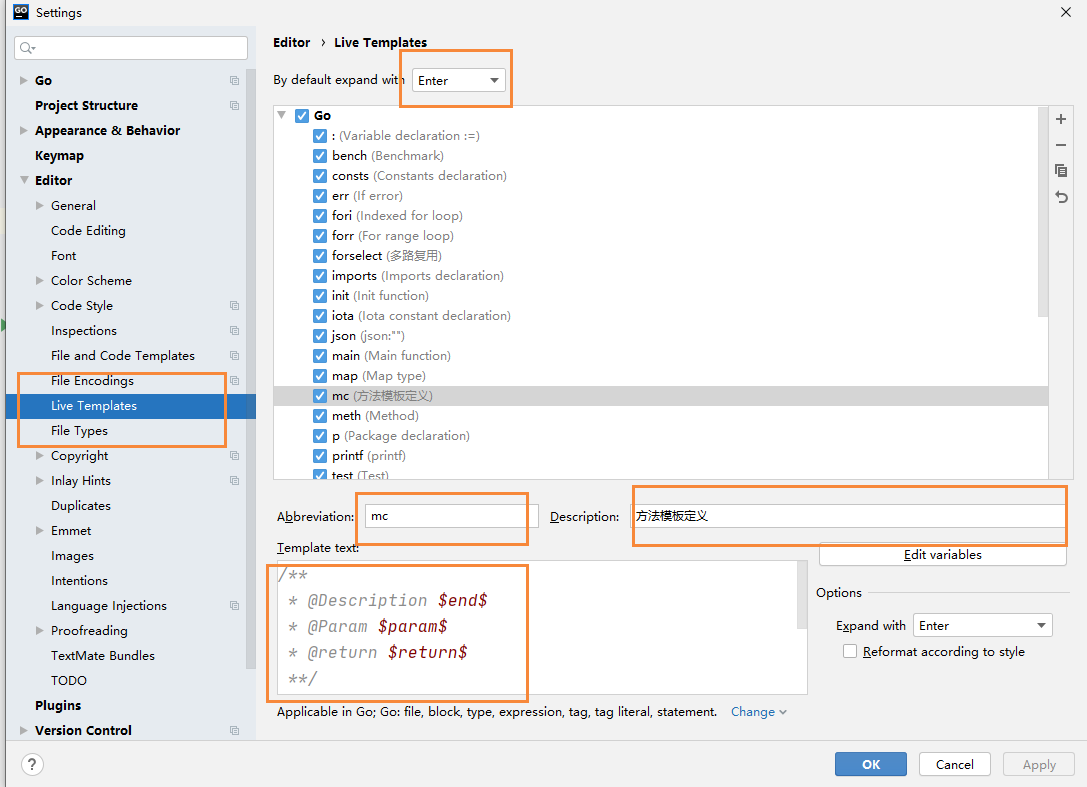Open the Keymap settings page
The height and width of the screenshot is (787, 1087).
(x=59, y=156)
